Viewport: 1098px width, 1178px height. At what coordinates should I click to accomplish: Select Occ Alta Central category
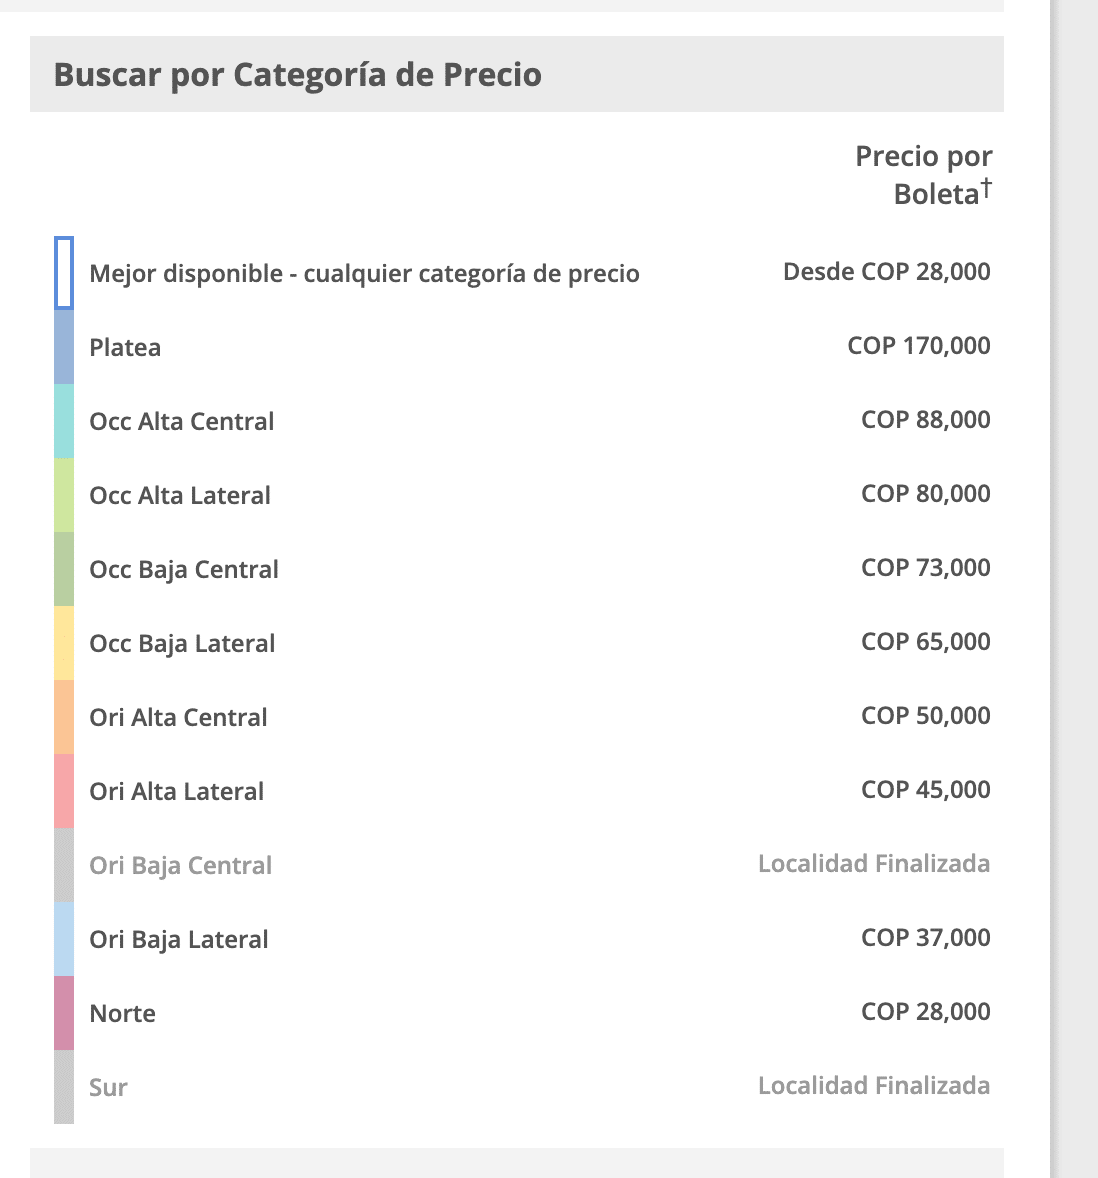pos(181,422)
